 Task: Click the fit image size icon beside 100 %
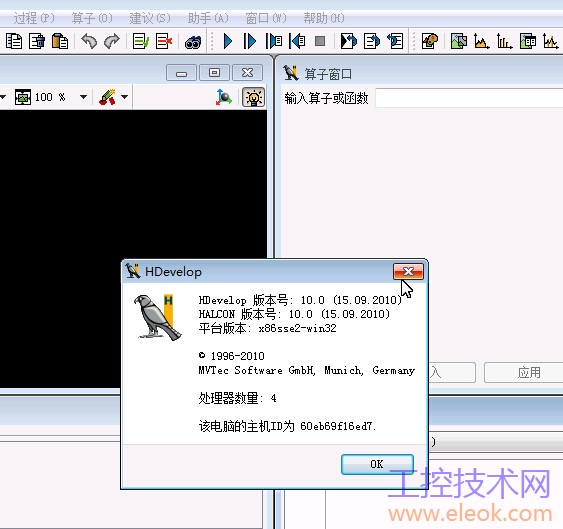(x=23, y=97)
